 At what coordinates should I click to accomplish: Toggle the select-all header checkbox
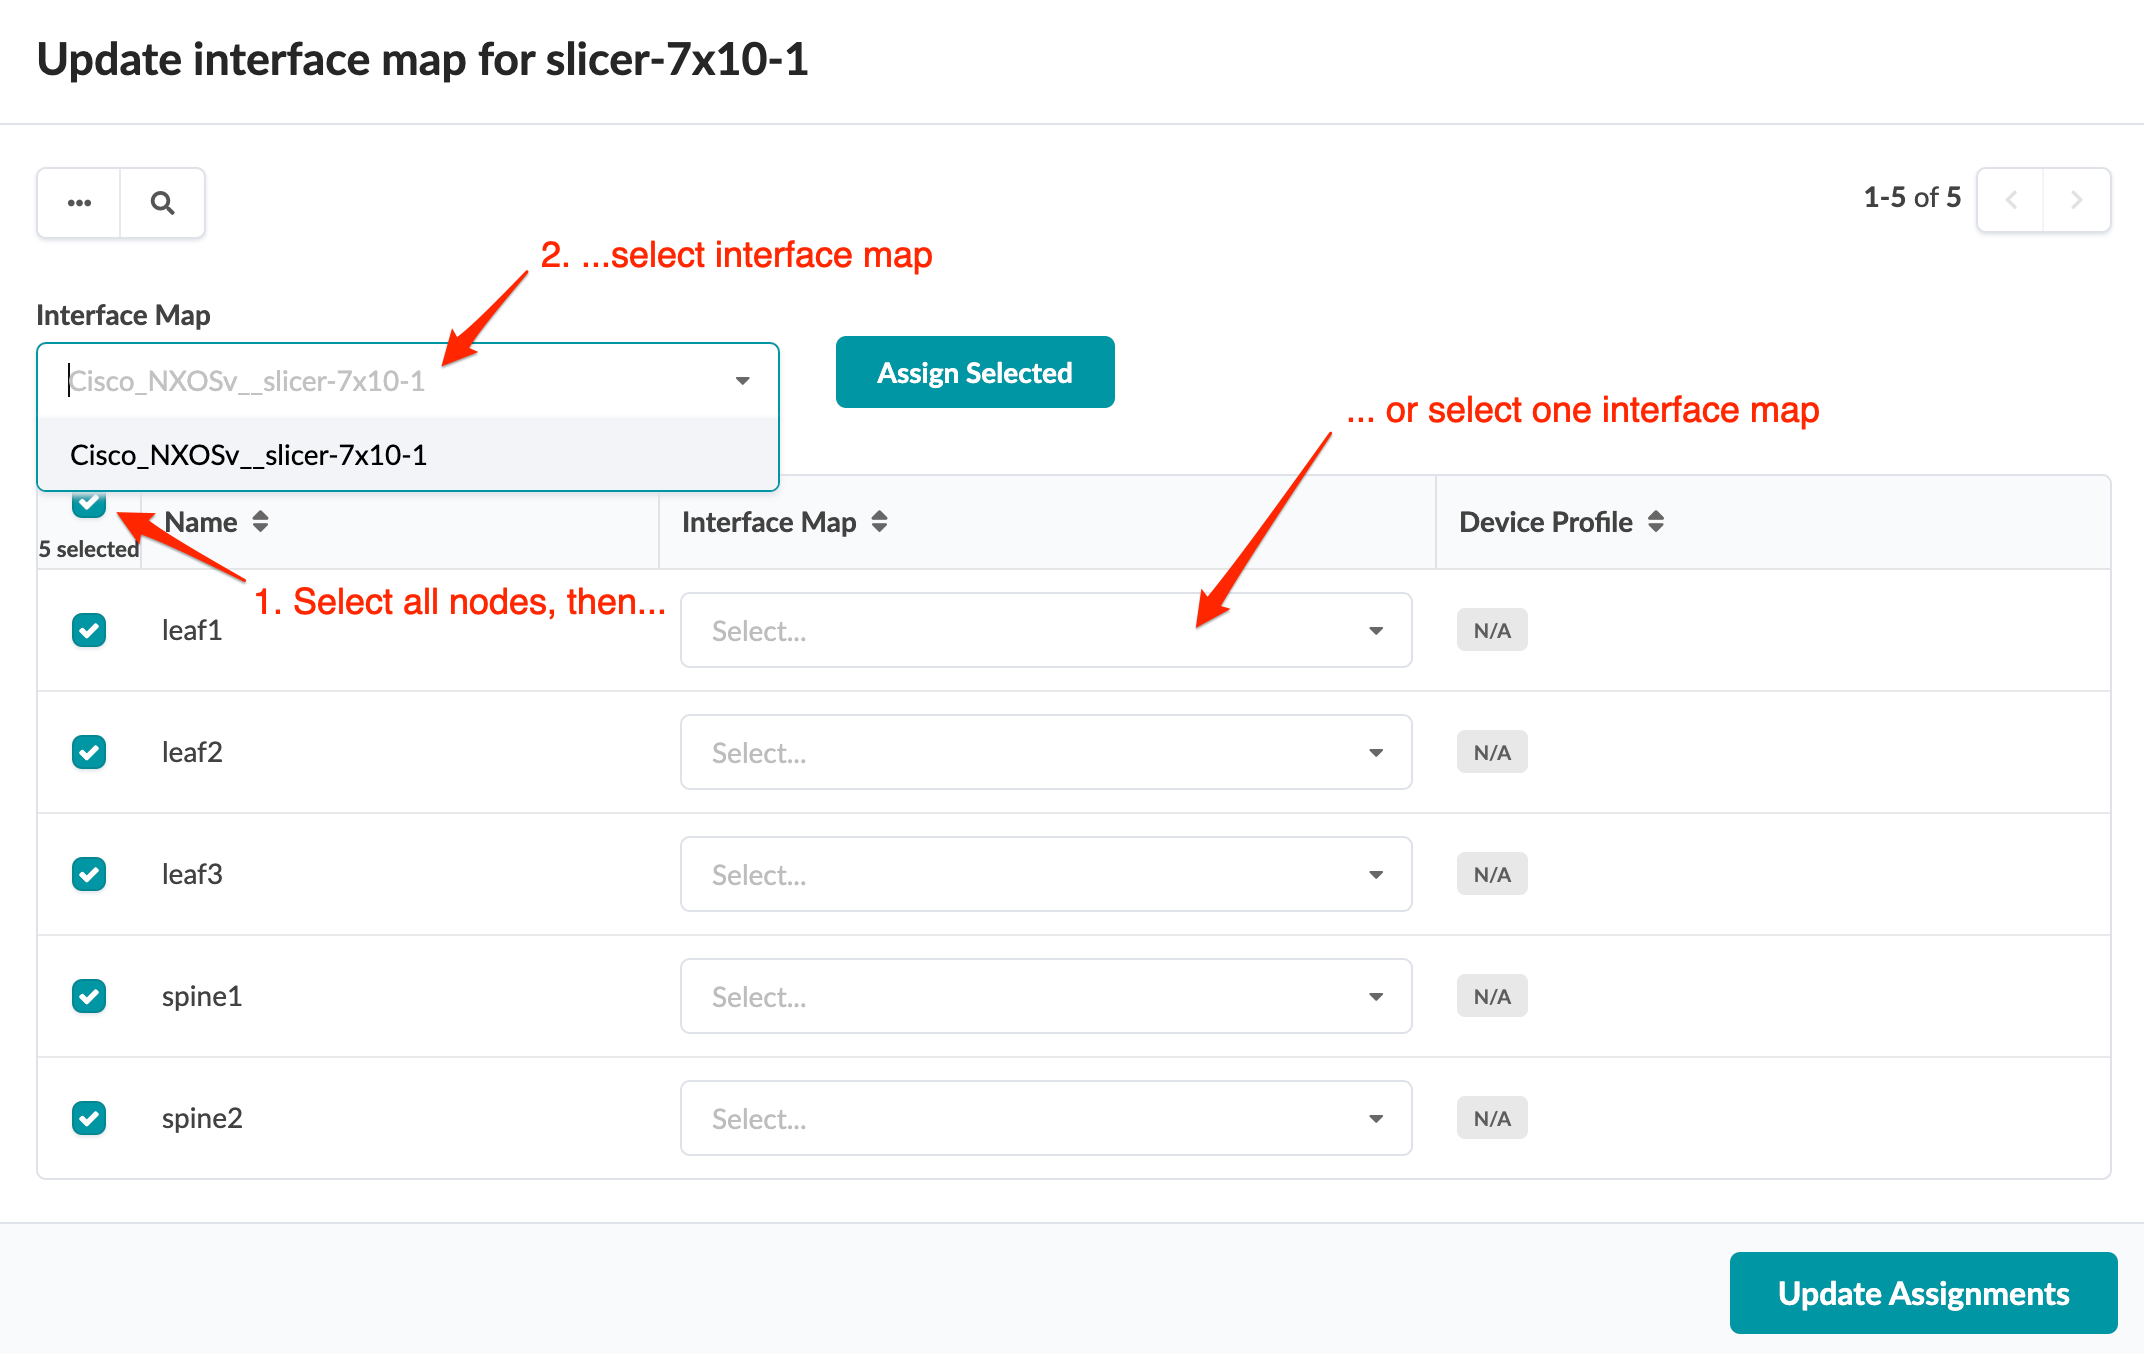coord(89,505)
